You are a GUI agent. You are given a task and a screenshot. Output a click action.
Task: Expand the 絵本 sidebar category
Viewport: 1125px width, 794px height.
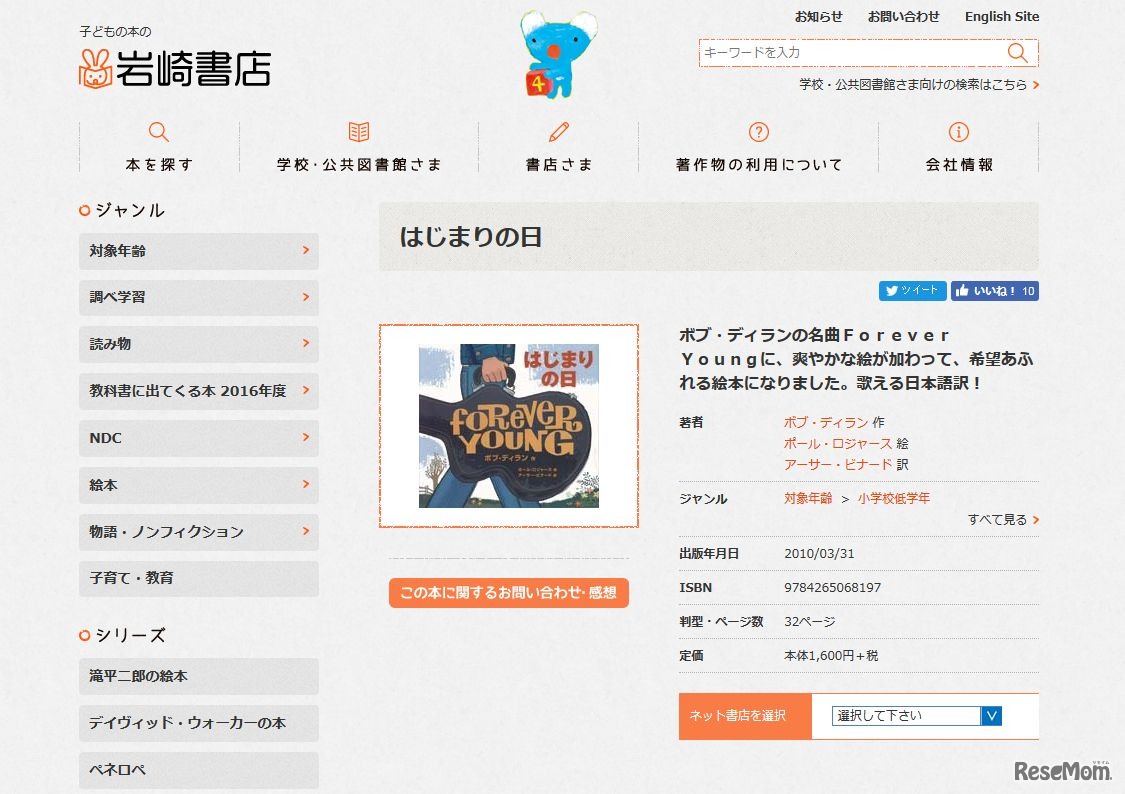point(198,485)
